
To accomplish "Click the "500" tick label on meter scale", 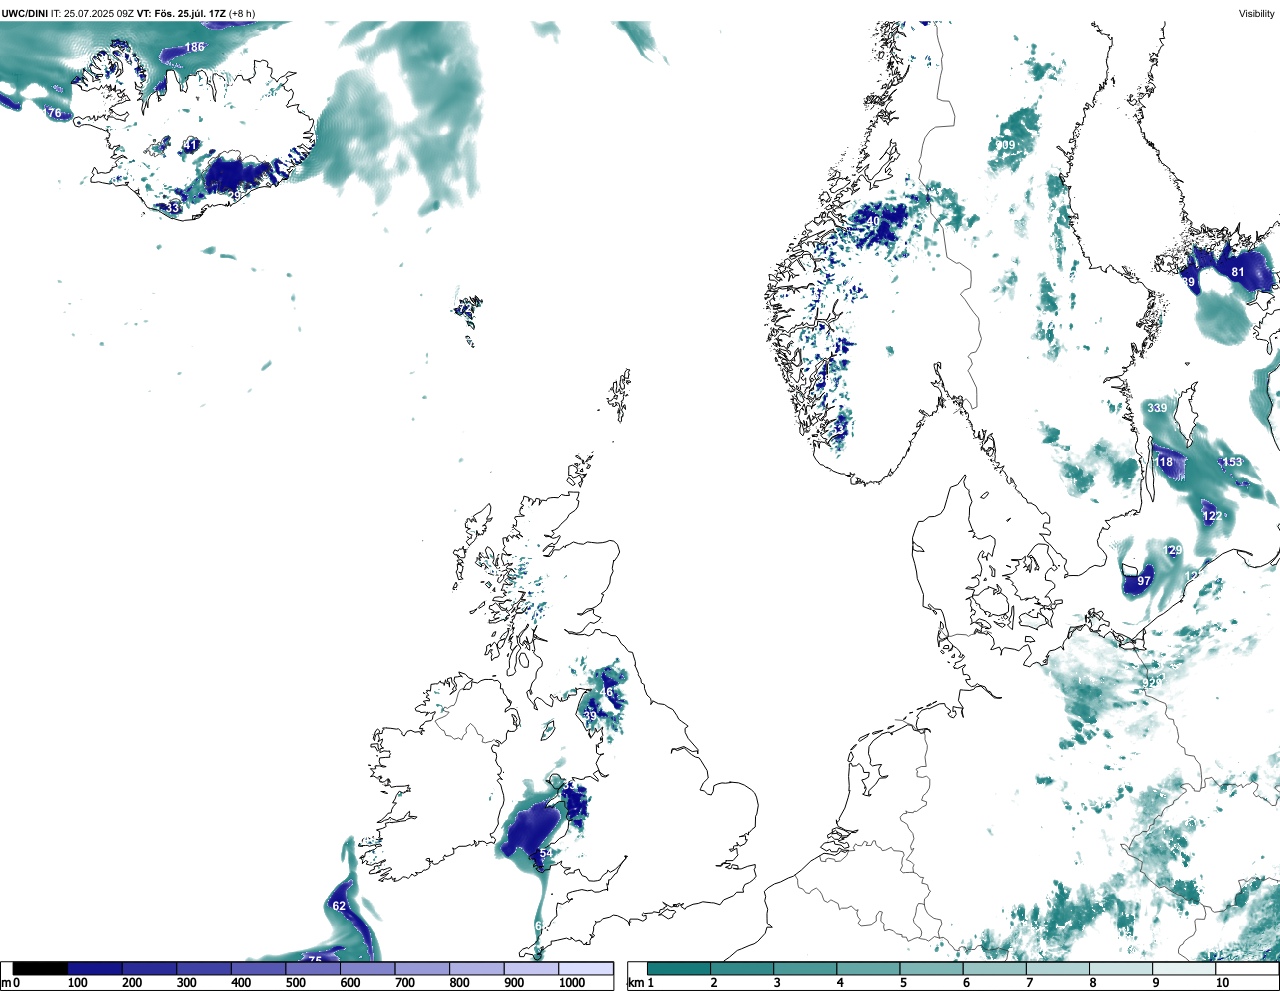I will [x=295, y=983].
